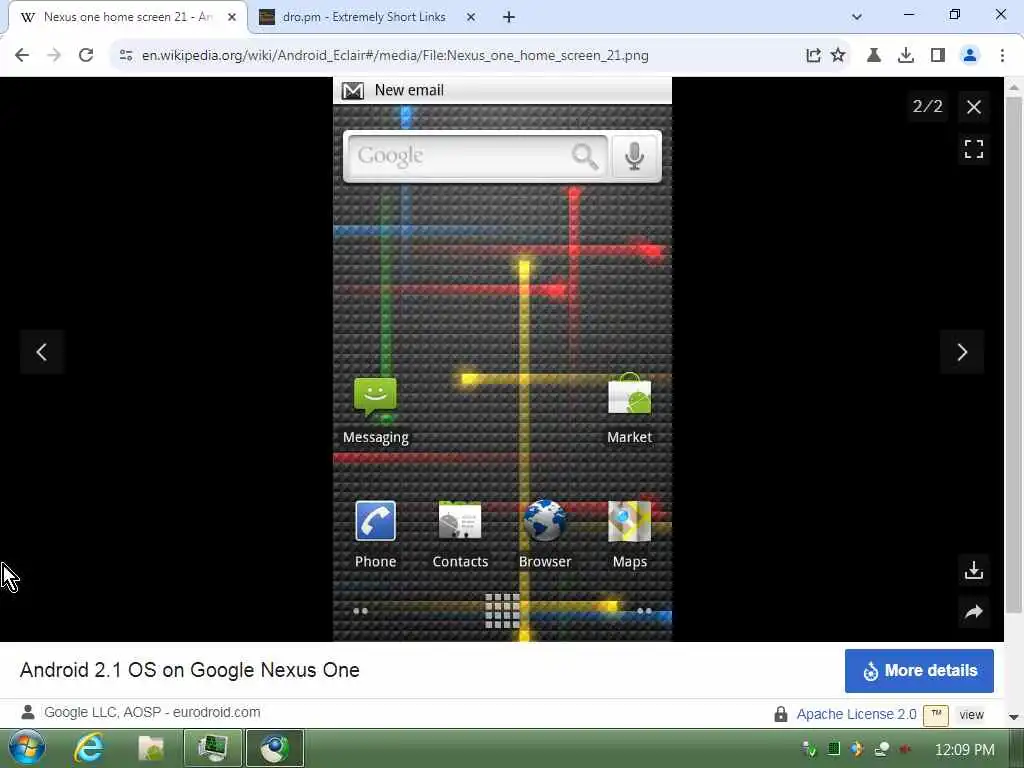The width and height of the screenshot is (1024, 768).
Task: Click the page vertical scrollbar
Action: point(1014,355)
